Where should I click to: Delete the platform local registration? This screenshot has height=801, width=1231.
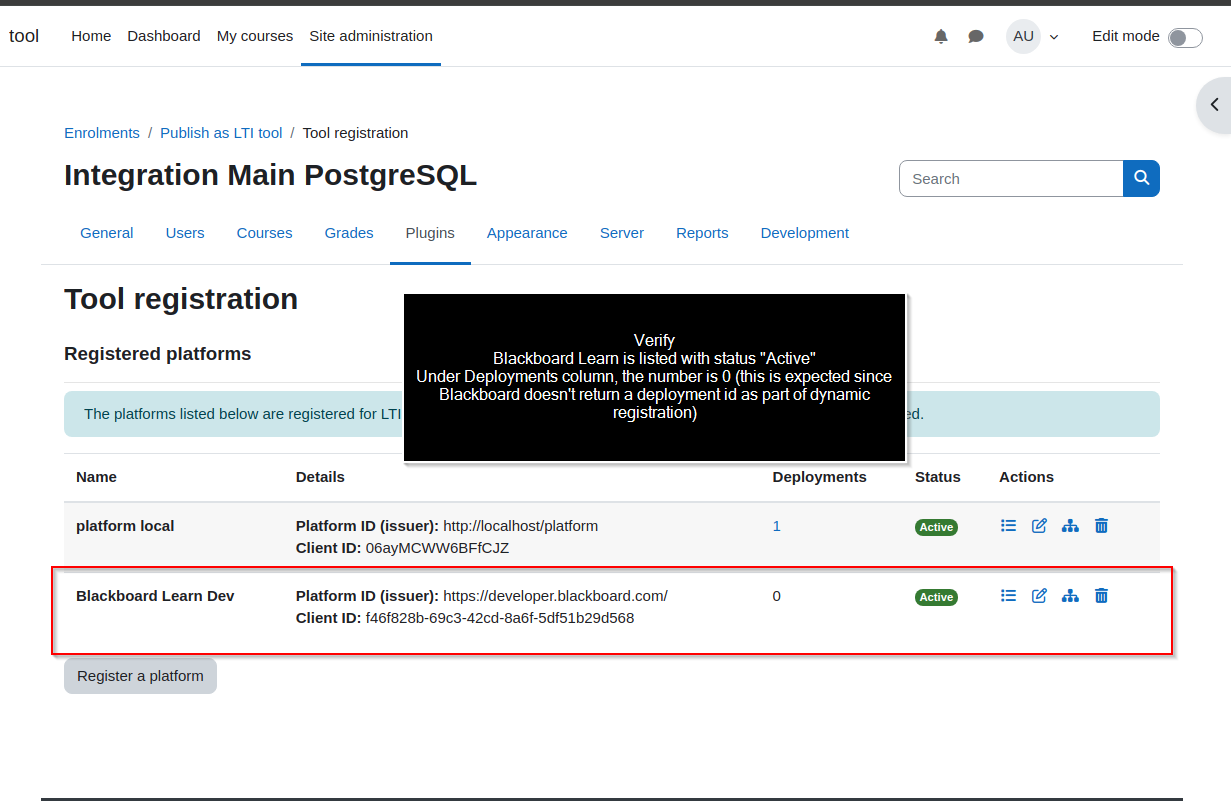click(1101, 526)
